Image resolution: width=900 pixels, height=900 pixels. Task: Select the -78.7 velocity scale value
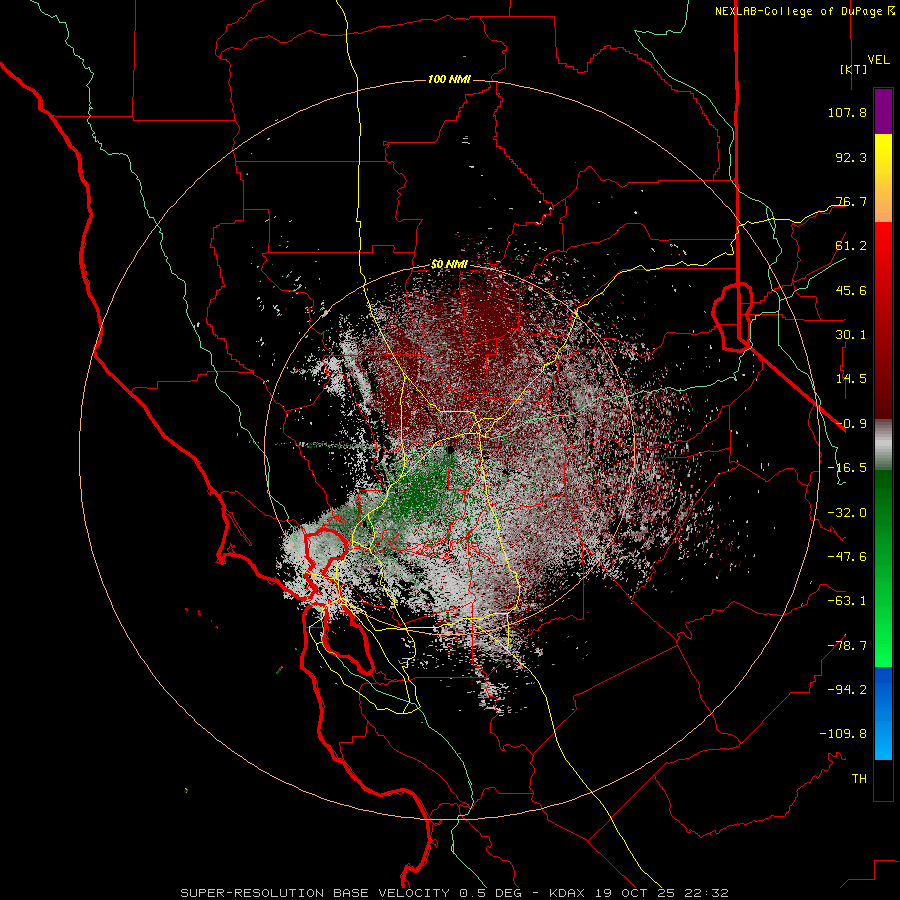847,646
